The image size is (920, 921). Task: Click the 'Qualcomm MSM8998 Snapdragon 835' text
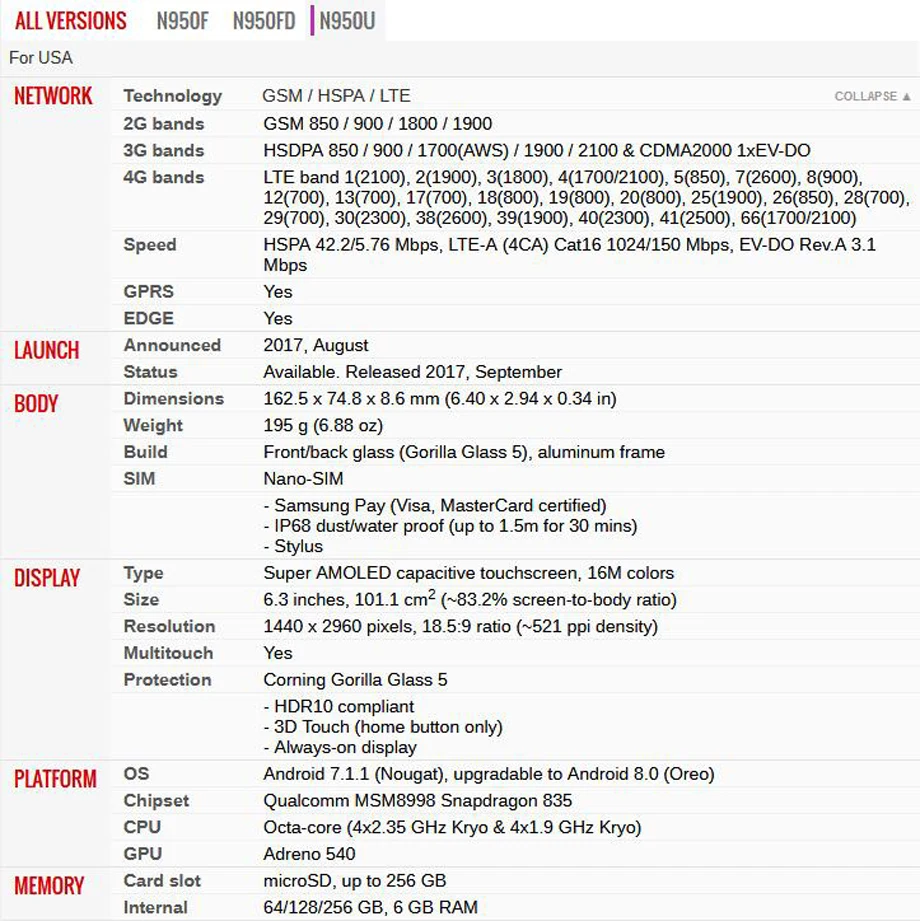point(418,801)
